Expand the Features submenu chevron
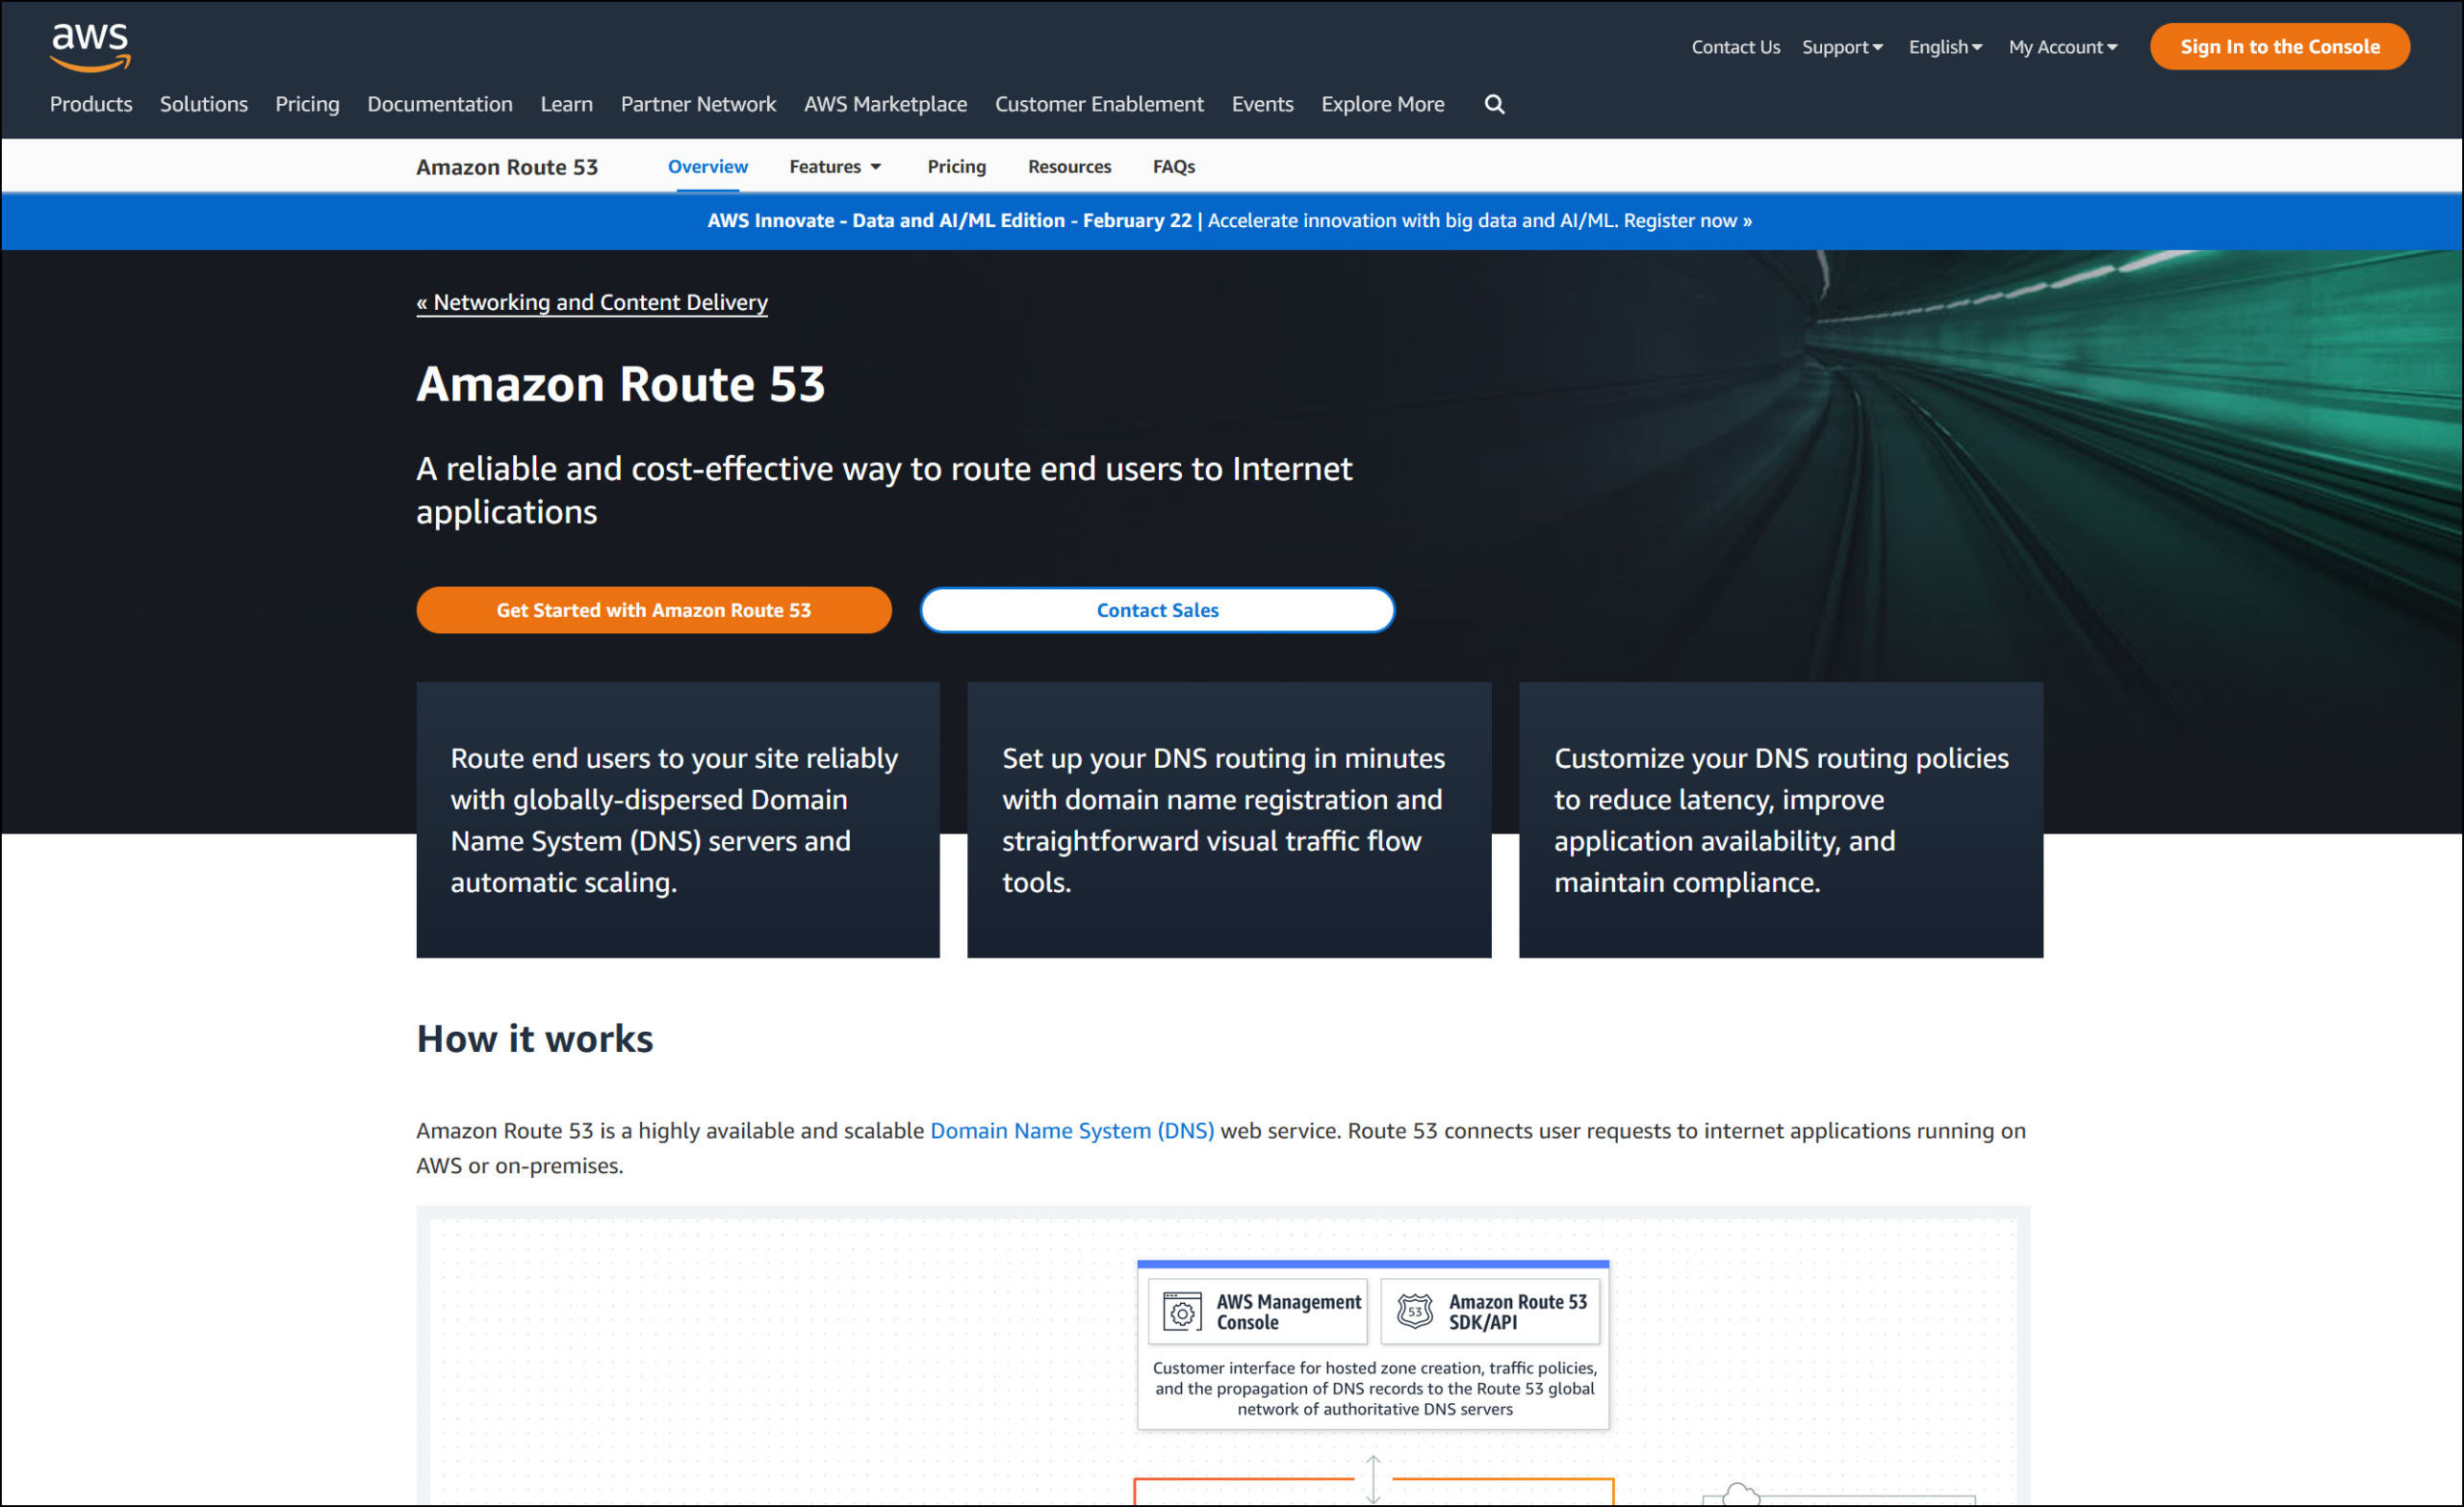 pyautogui.click(x=877, y=167)
